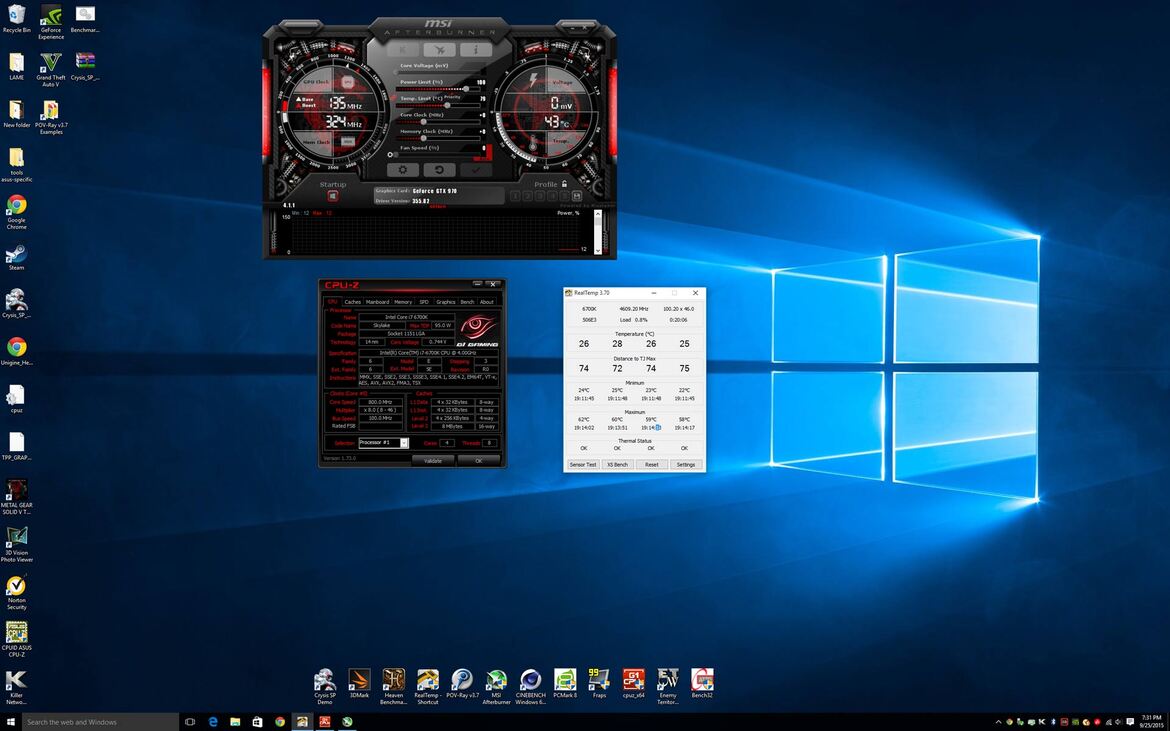Click the Afterburner apply checkmark button
Screen dimensions: 1170x731
[x=475, y=170]
